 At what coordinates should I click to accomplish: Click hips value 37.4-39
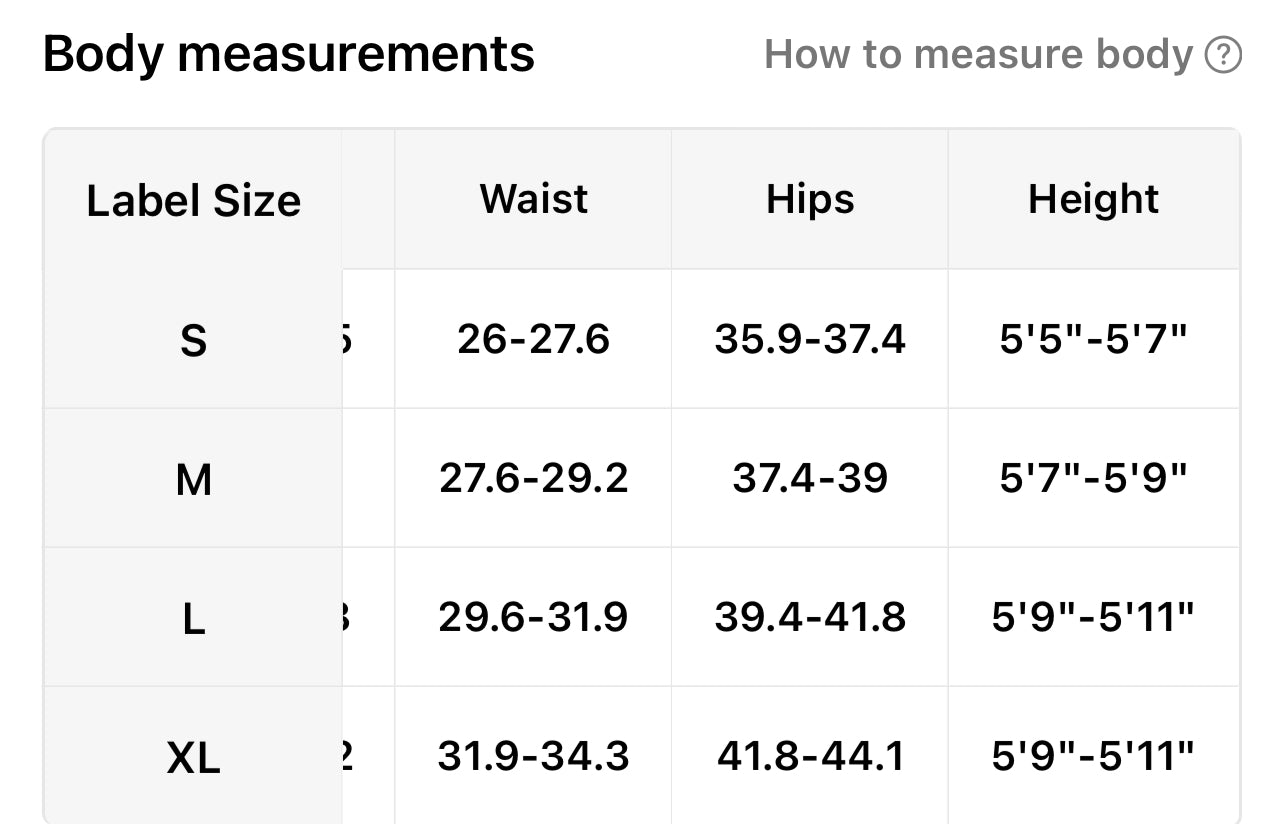[810, 478]
